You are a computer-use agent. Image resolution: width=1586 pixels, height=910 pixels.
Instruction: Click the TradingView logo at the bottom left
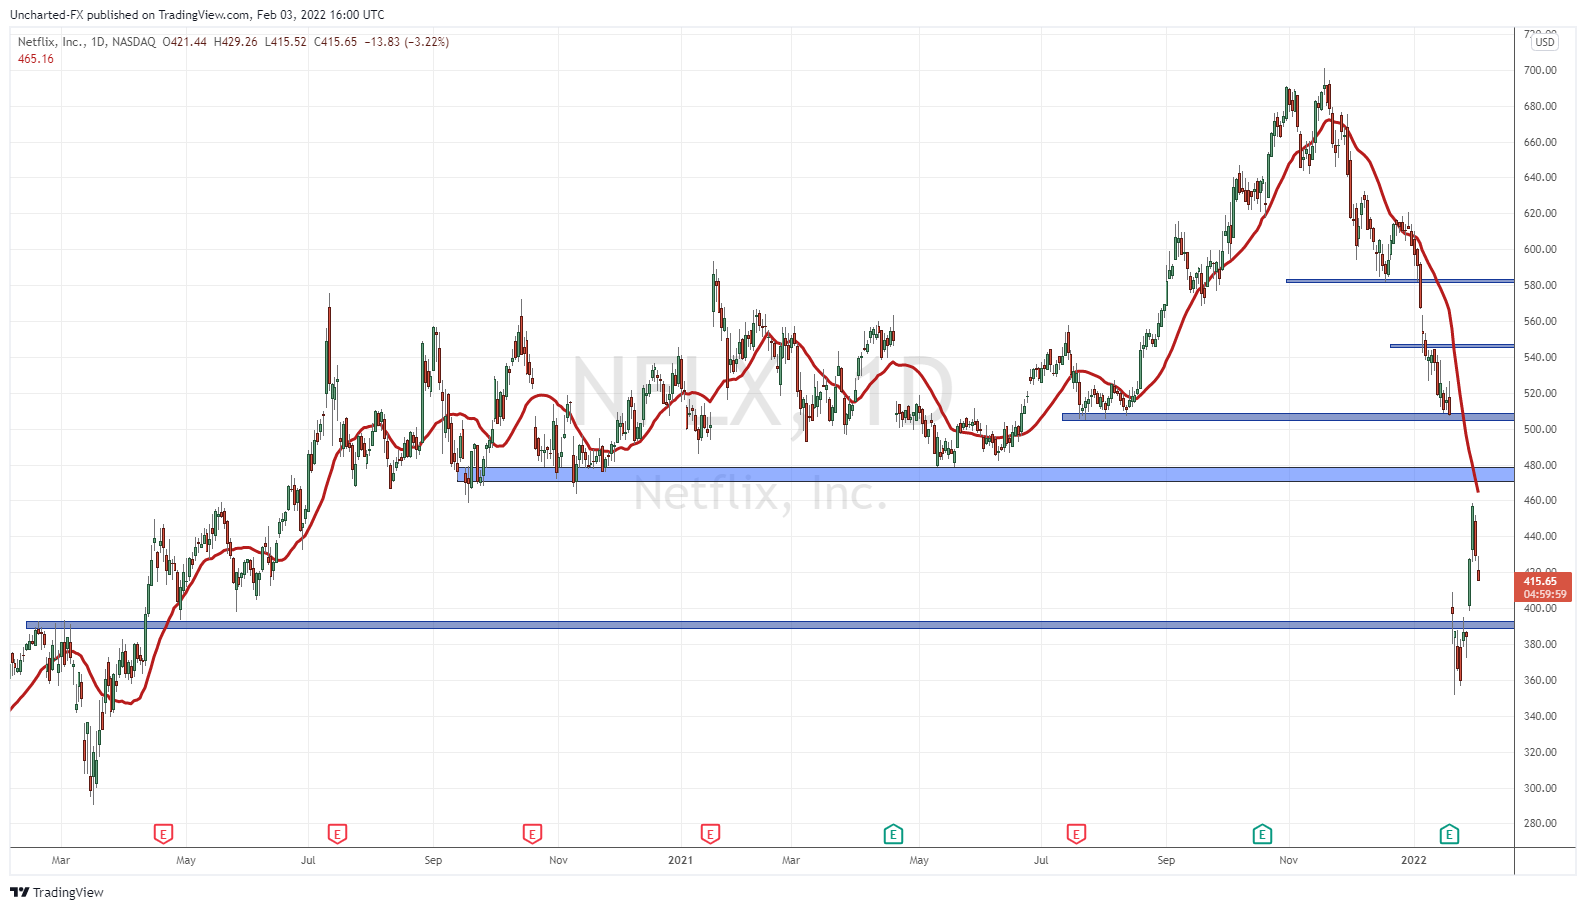click(x=57, y=892)
